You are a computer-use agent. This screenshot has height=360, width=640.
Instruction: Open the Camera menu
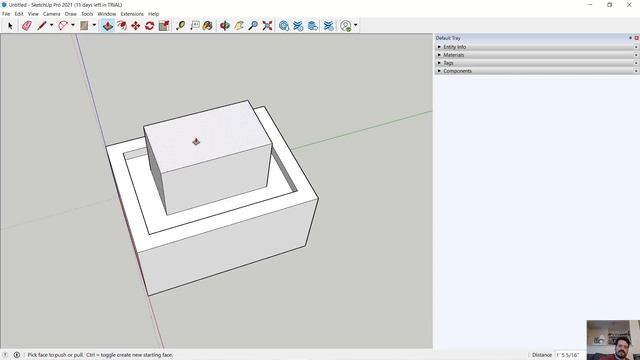point(51,14)
